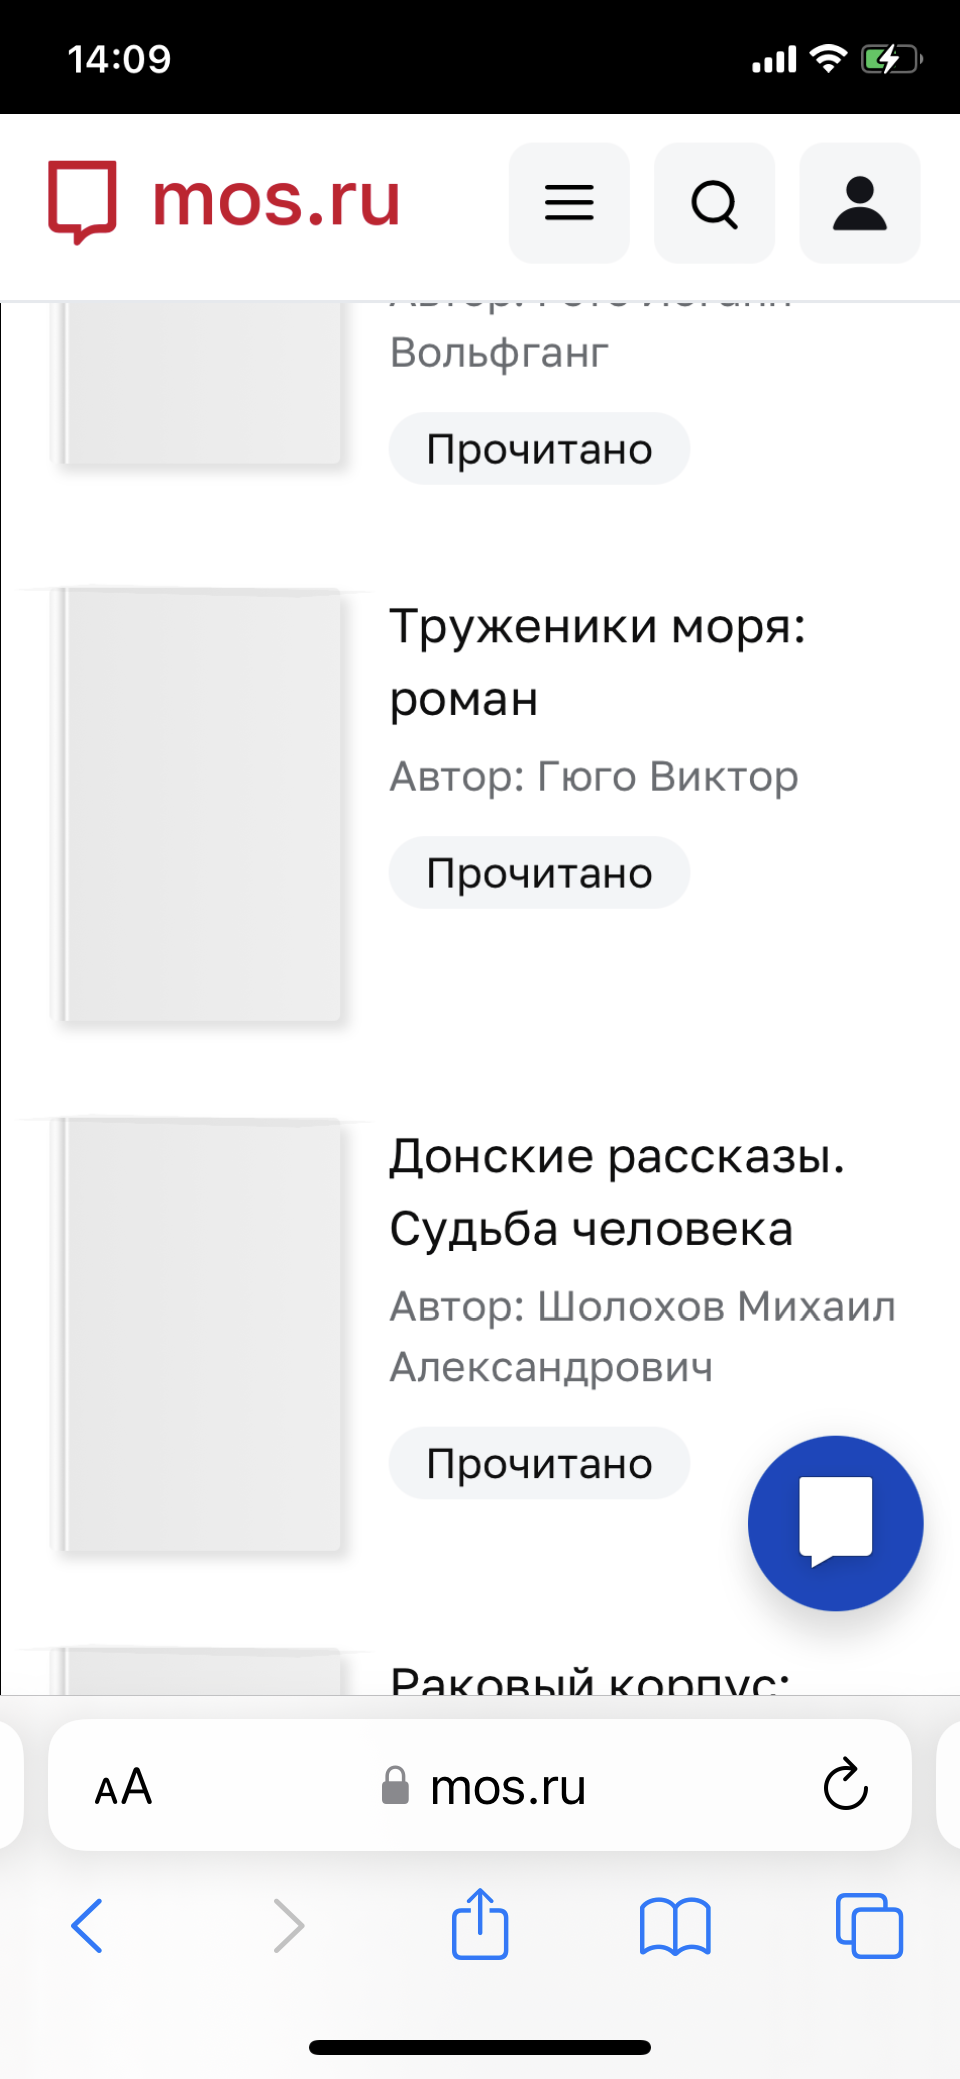Select the Донские рассказы book cover
This screenshot has height=2079, width=960.
tap(197, 1336)
